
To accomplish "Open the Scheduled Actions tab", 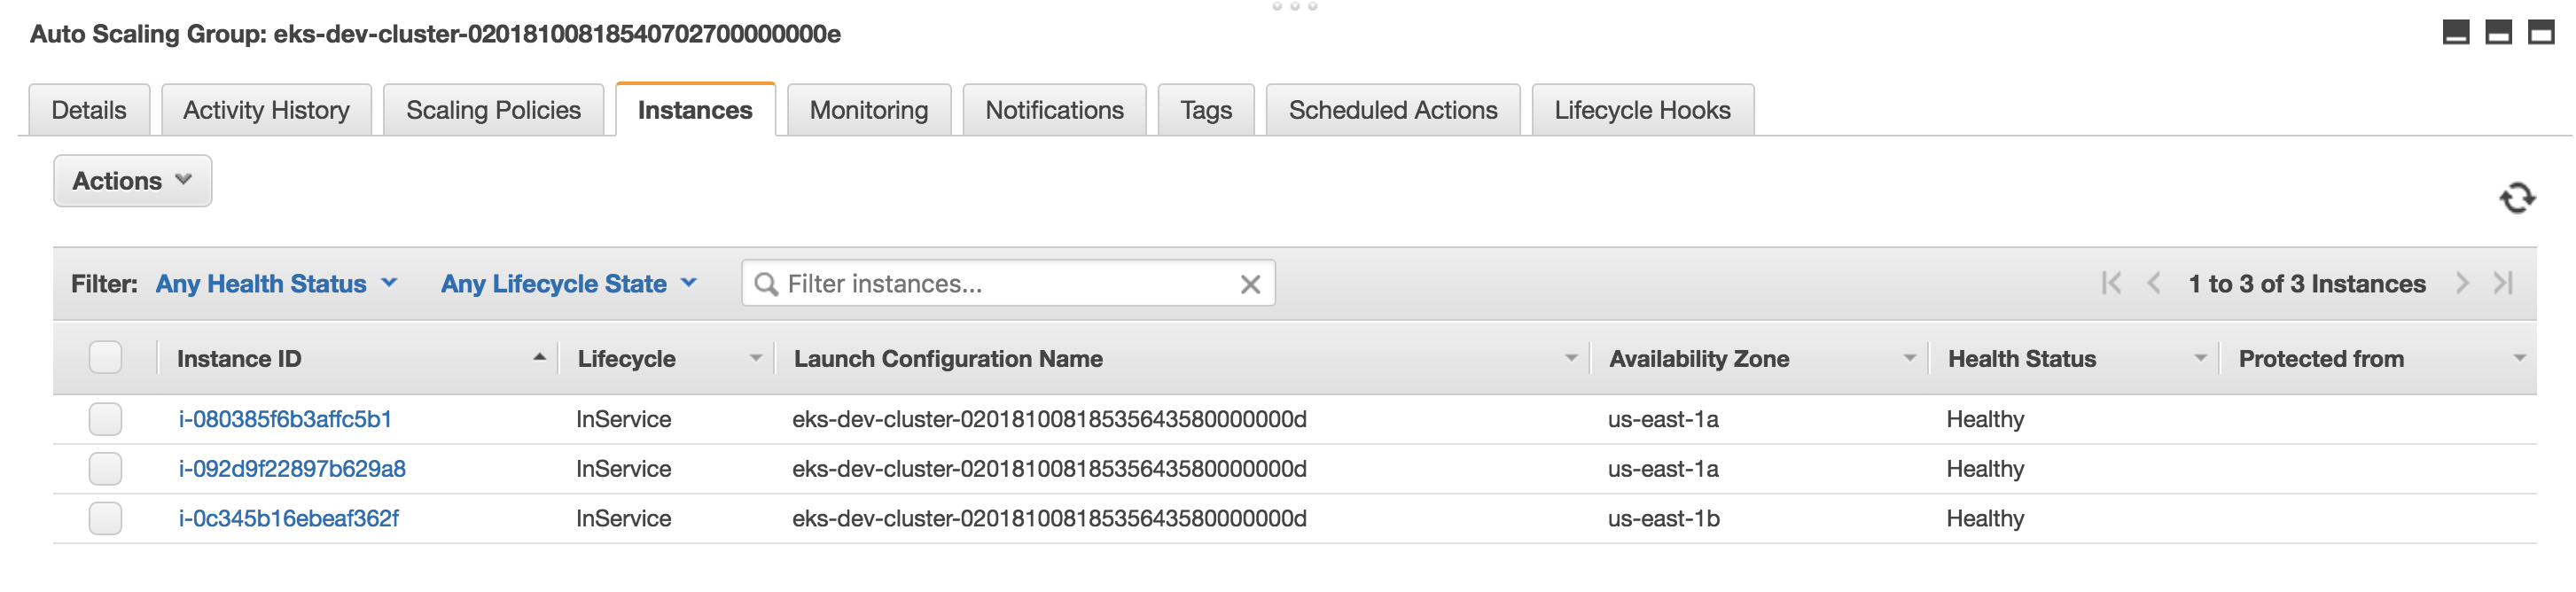I will tap(1393, 110).
